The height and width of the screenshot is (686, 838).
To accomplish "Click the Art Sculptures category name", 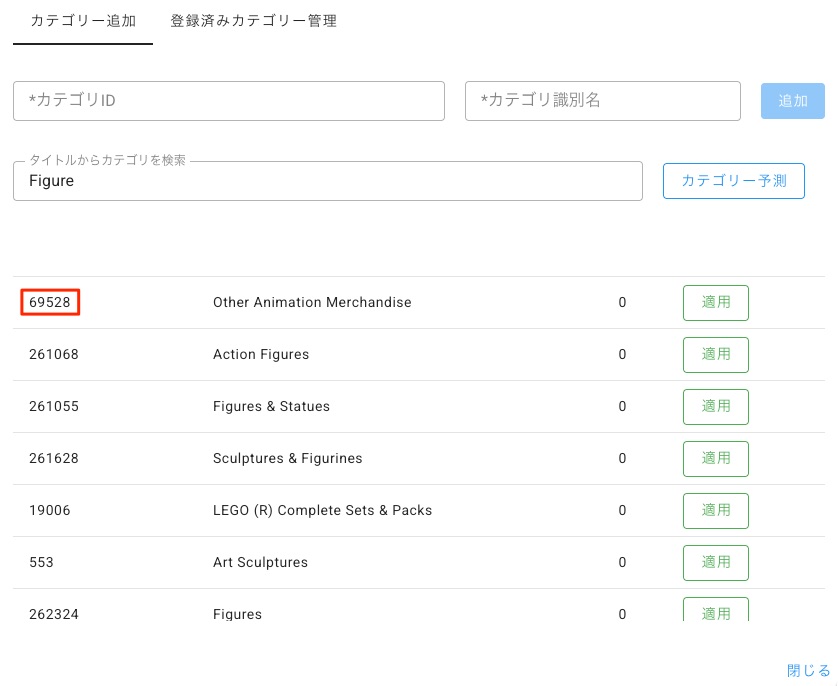I will tap(260, 562).
